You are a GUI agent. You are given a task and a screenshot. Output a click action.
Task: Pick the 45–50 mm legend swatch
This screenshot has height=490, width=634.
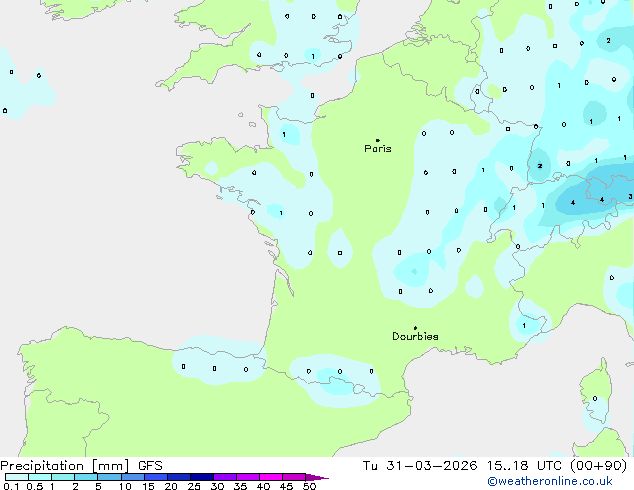point(294,477)
